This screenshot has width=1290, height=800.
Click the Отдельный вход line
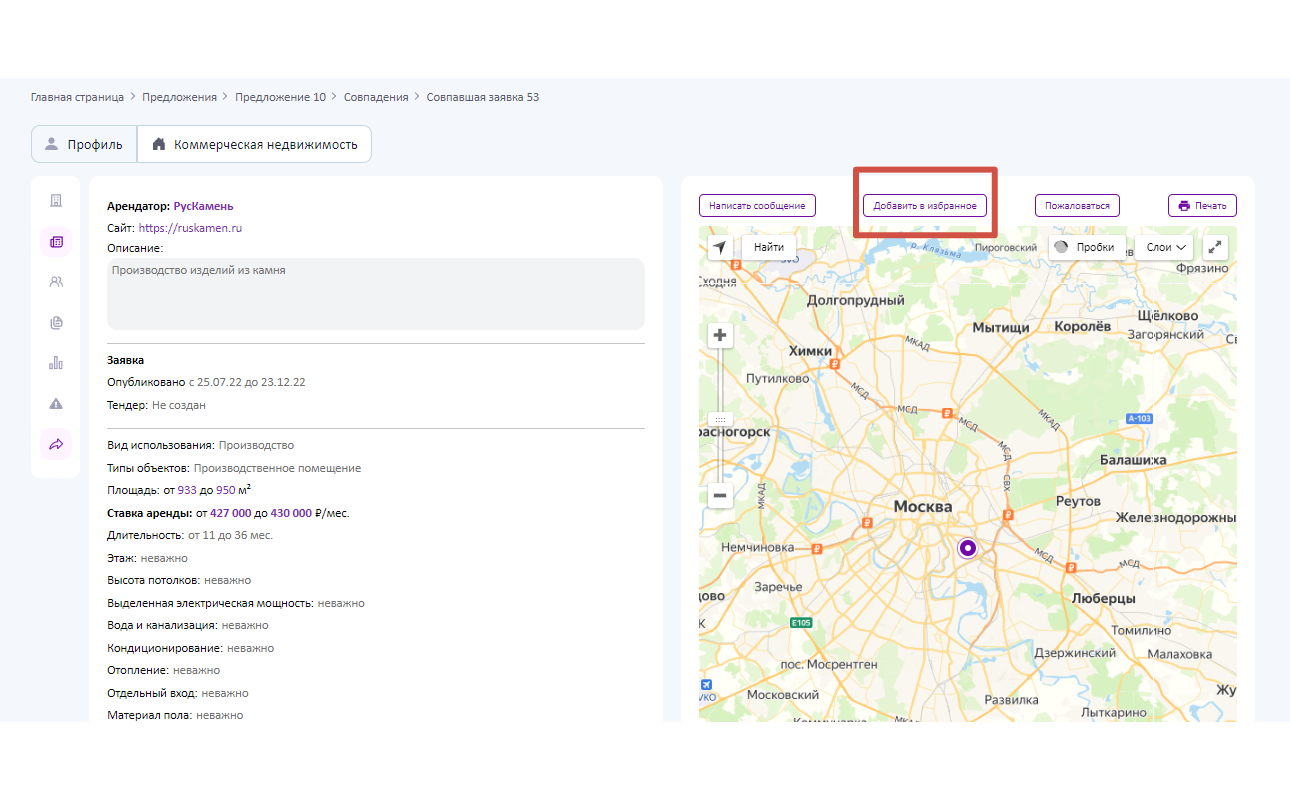tap(178, 693)
